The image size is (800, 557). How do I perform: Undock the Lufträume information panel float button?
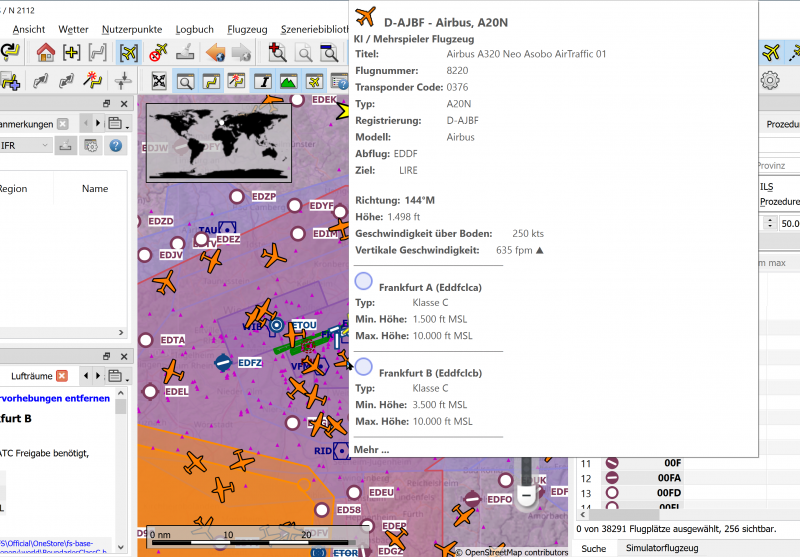click(107, 356)
